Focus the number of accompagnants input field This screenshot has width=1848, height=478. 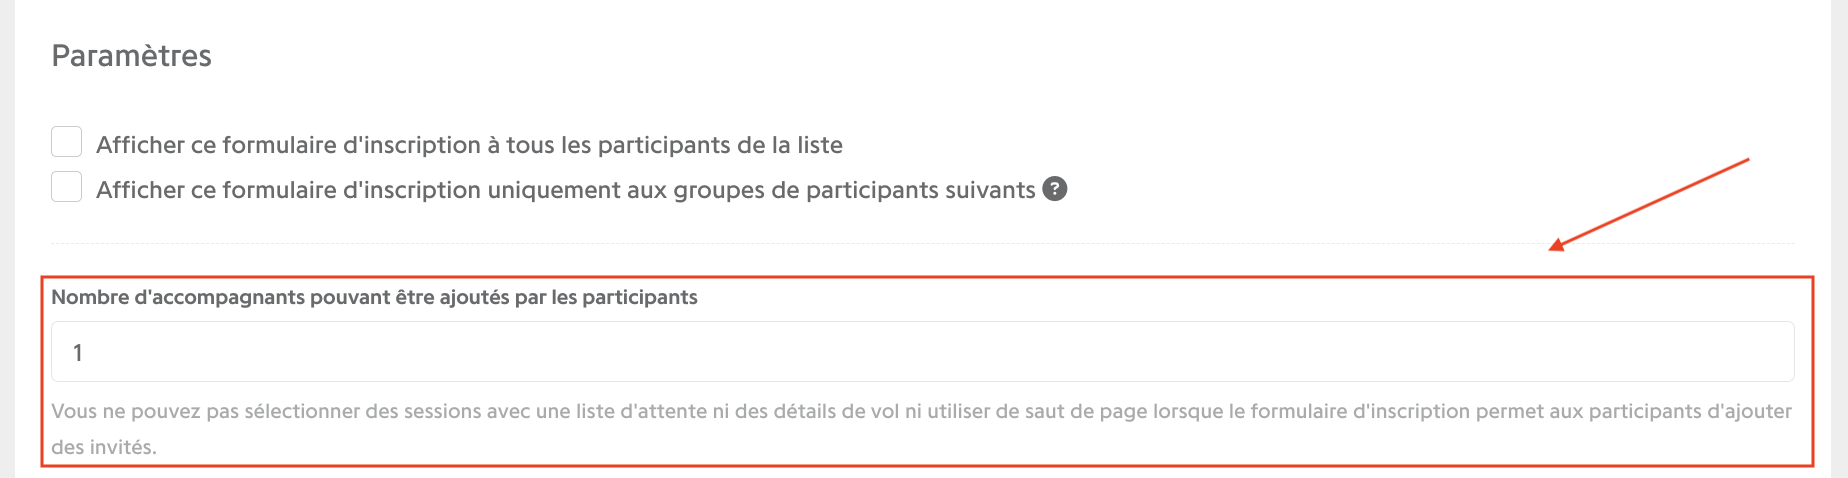click(x=923, y=351)
